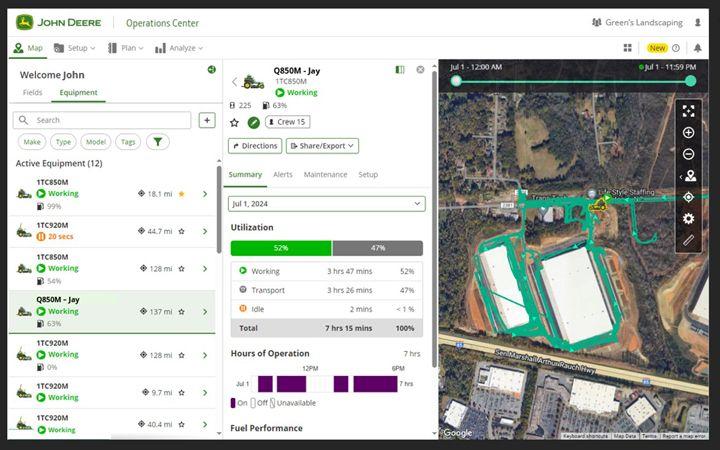The height and width of the screenshot is (450, 720).
Task: Open the user profile icon
Action: pyautogui.click(x=698, y=22)
